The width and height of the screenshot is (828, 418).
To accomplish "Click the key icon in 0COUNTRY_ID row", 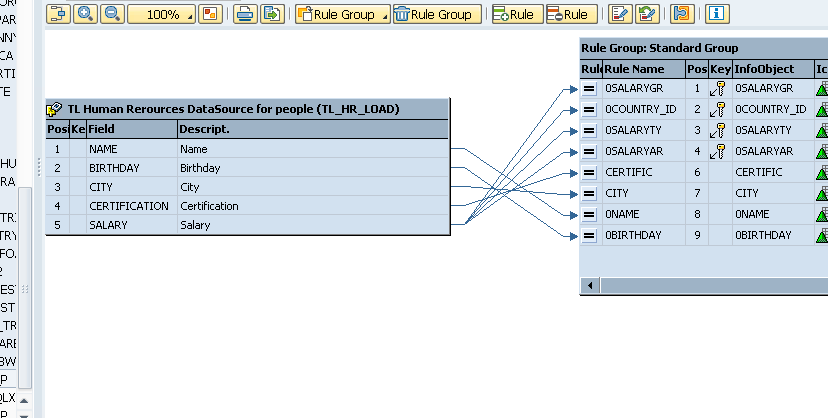I will (718, 110).
